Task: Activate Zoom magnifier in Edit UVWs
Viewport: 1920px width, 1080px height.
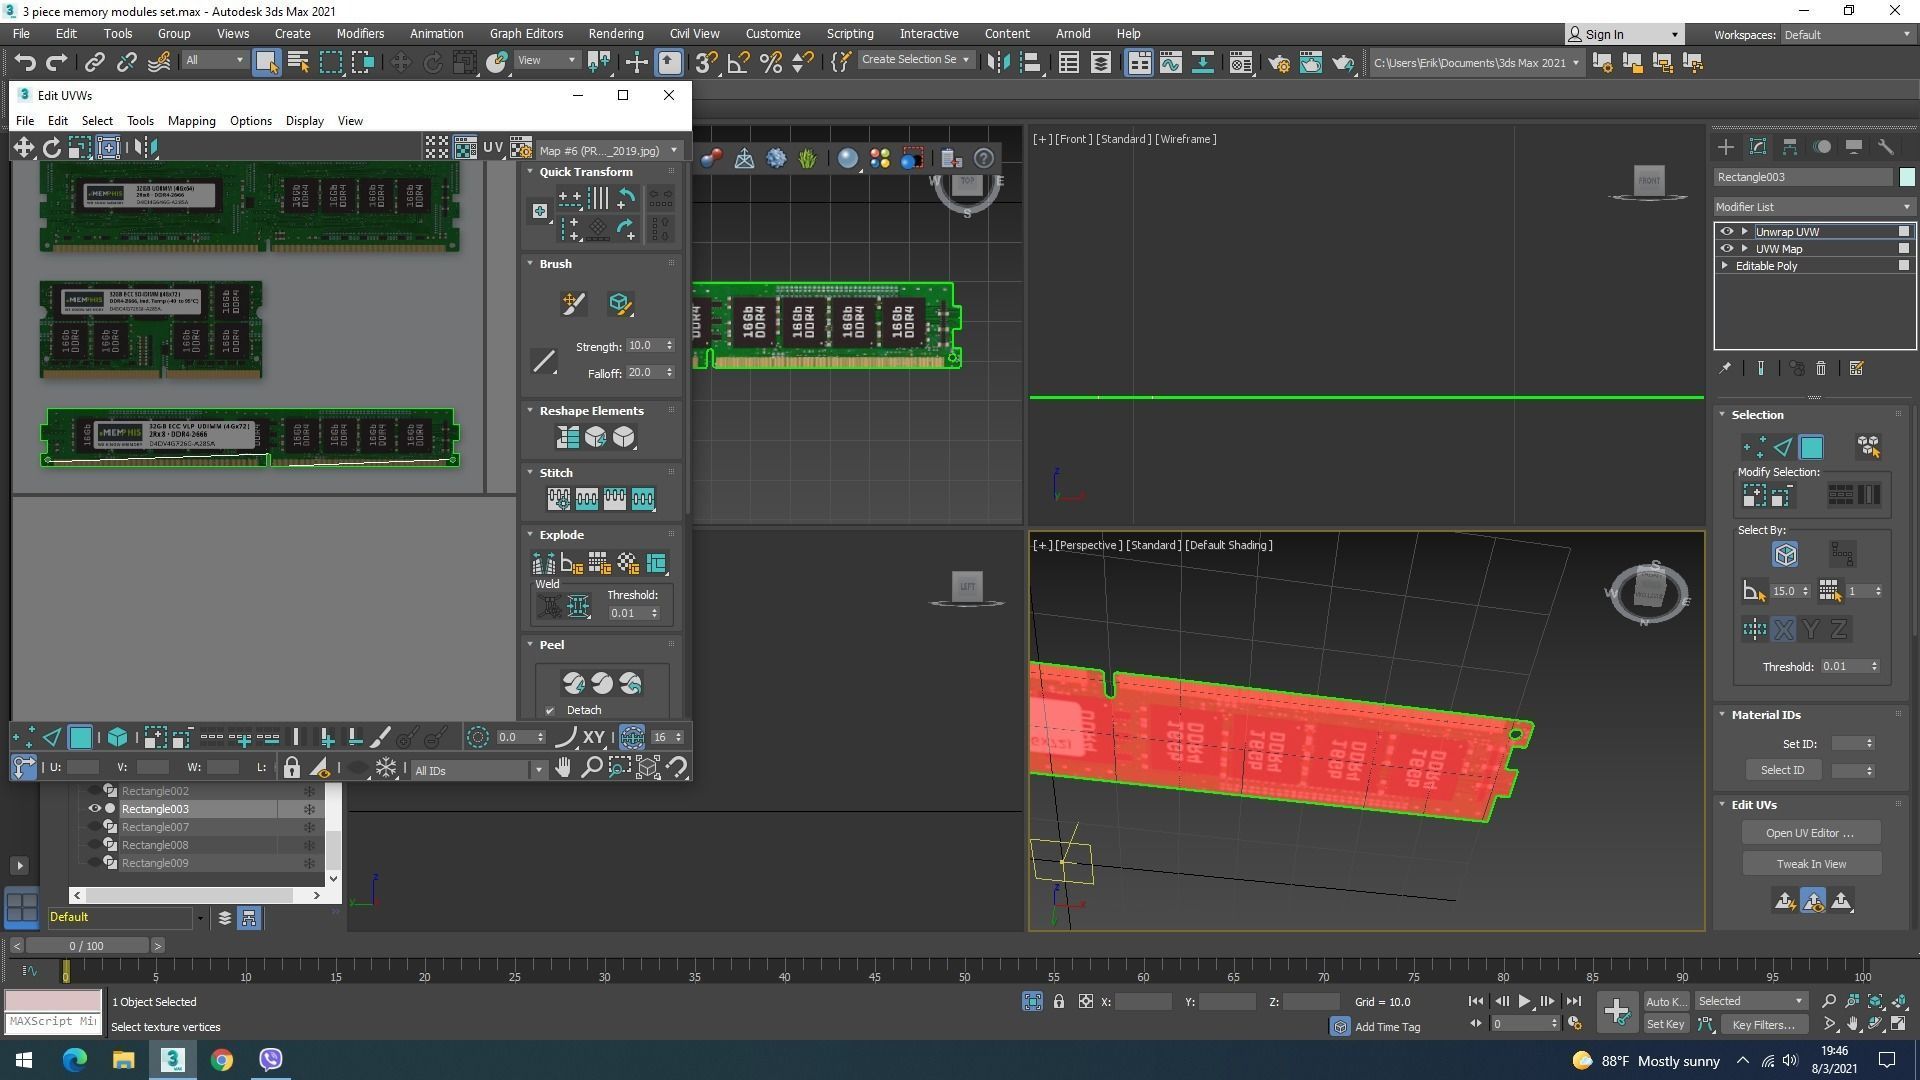Action: 591,768
